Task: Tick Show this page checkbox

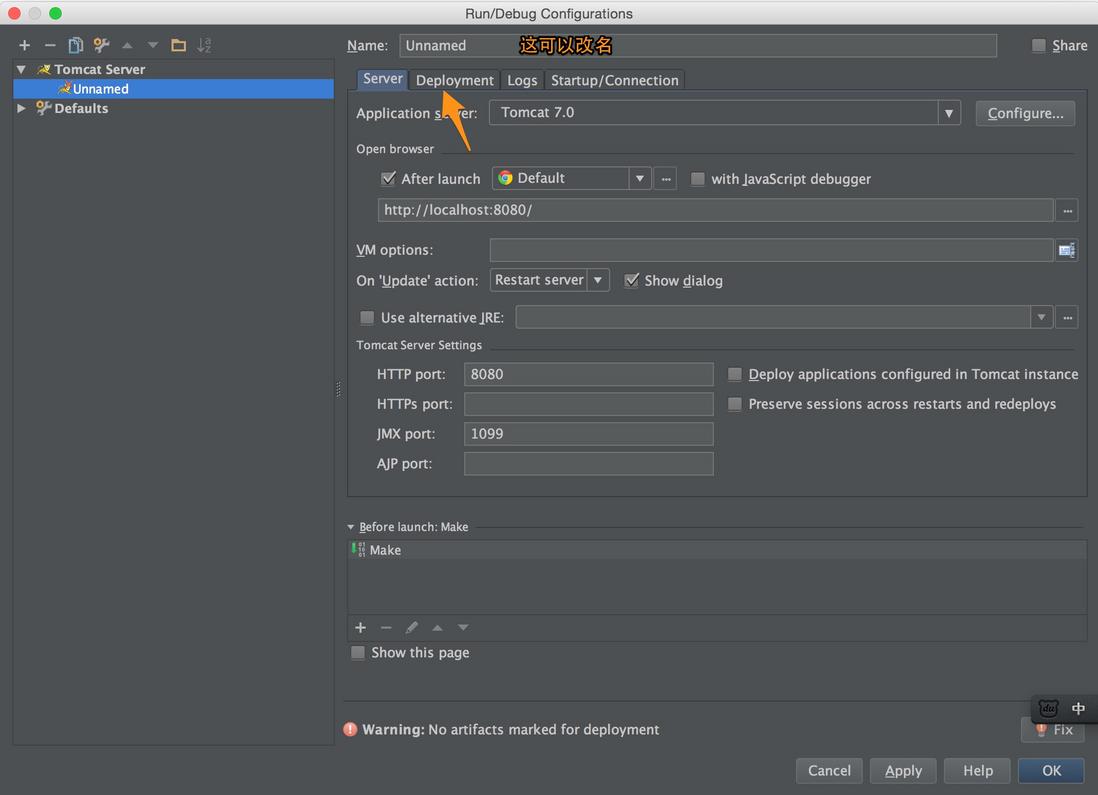Action: pyautogui.click(x=358, y=653)
